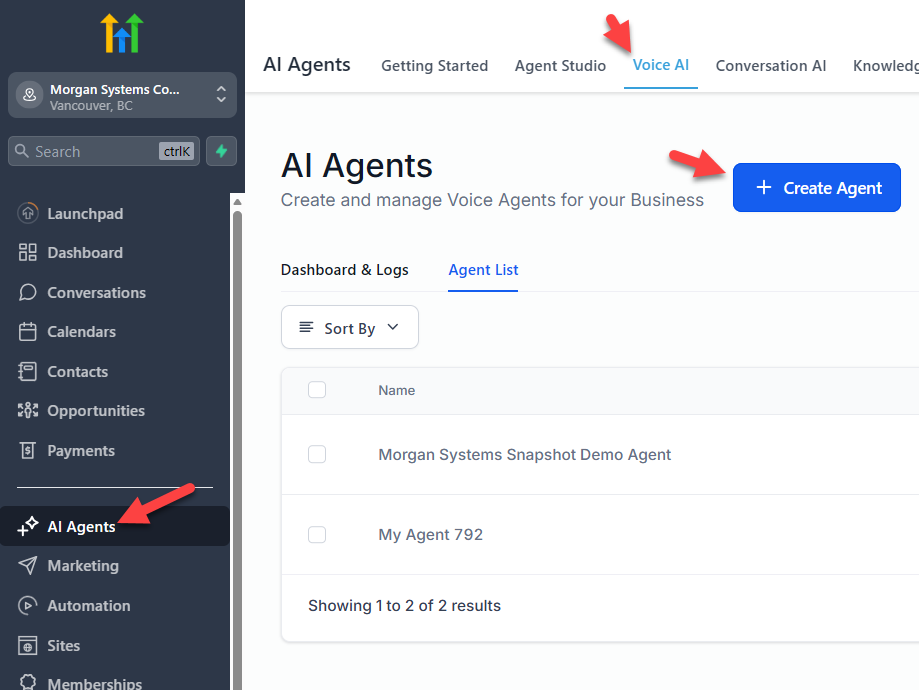
Task: Click the Contacts book icon
Action: (x=28, y=371)
